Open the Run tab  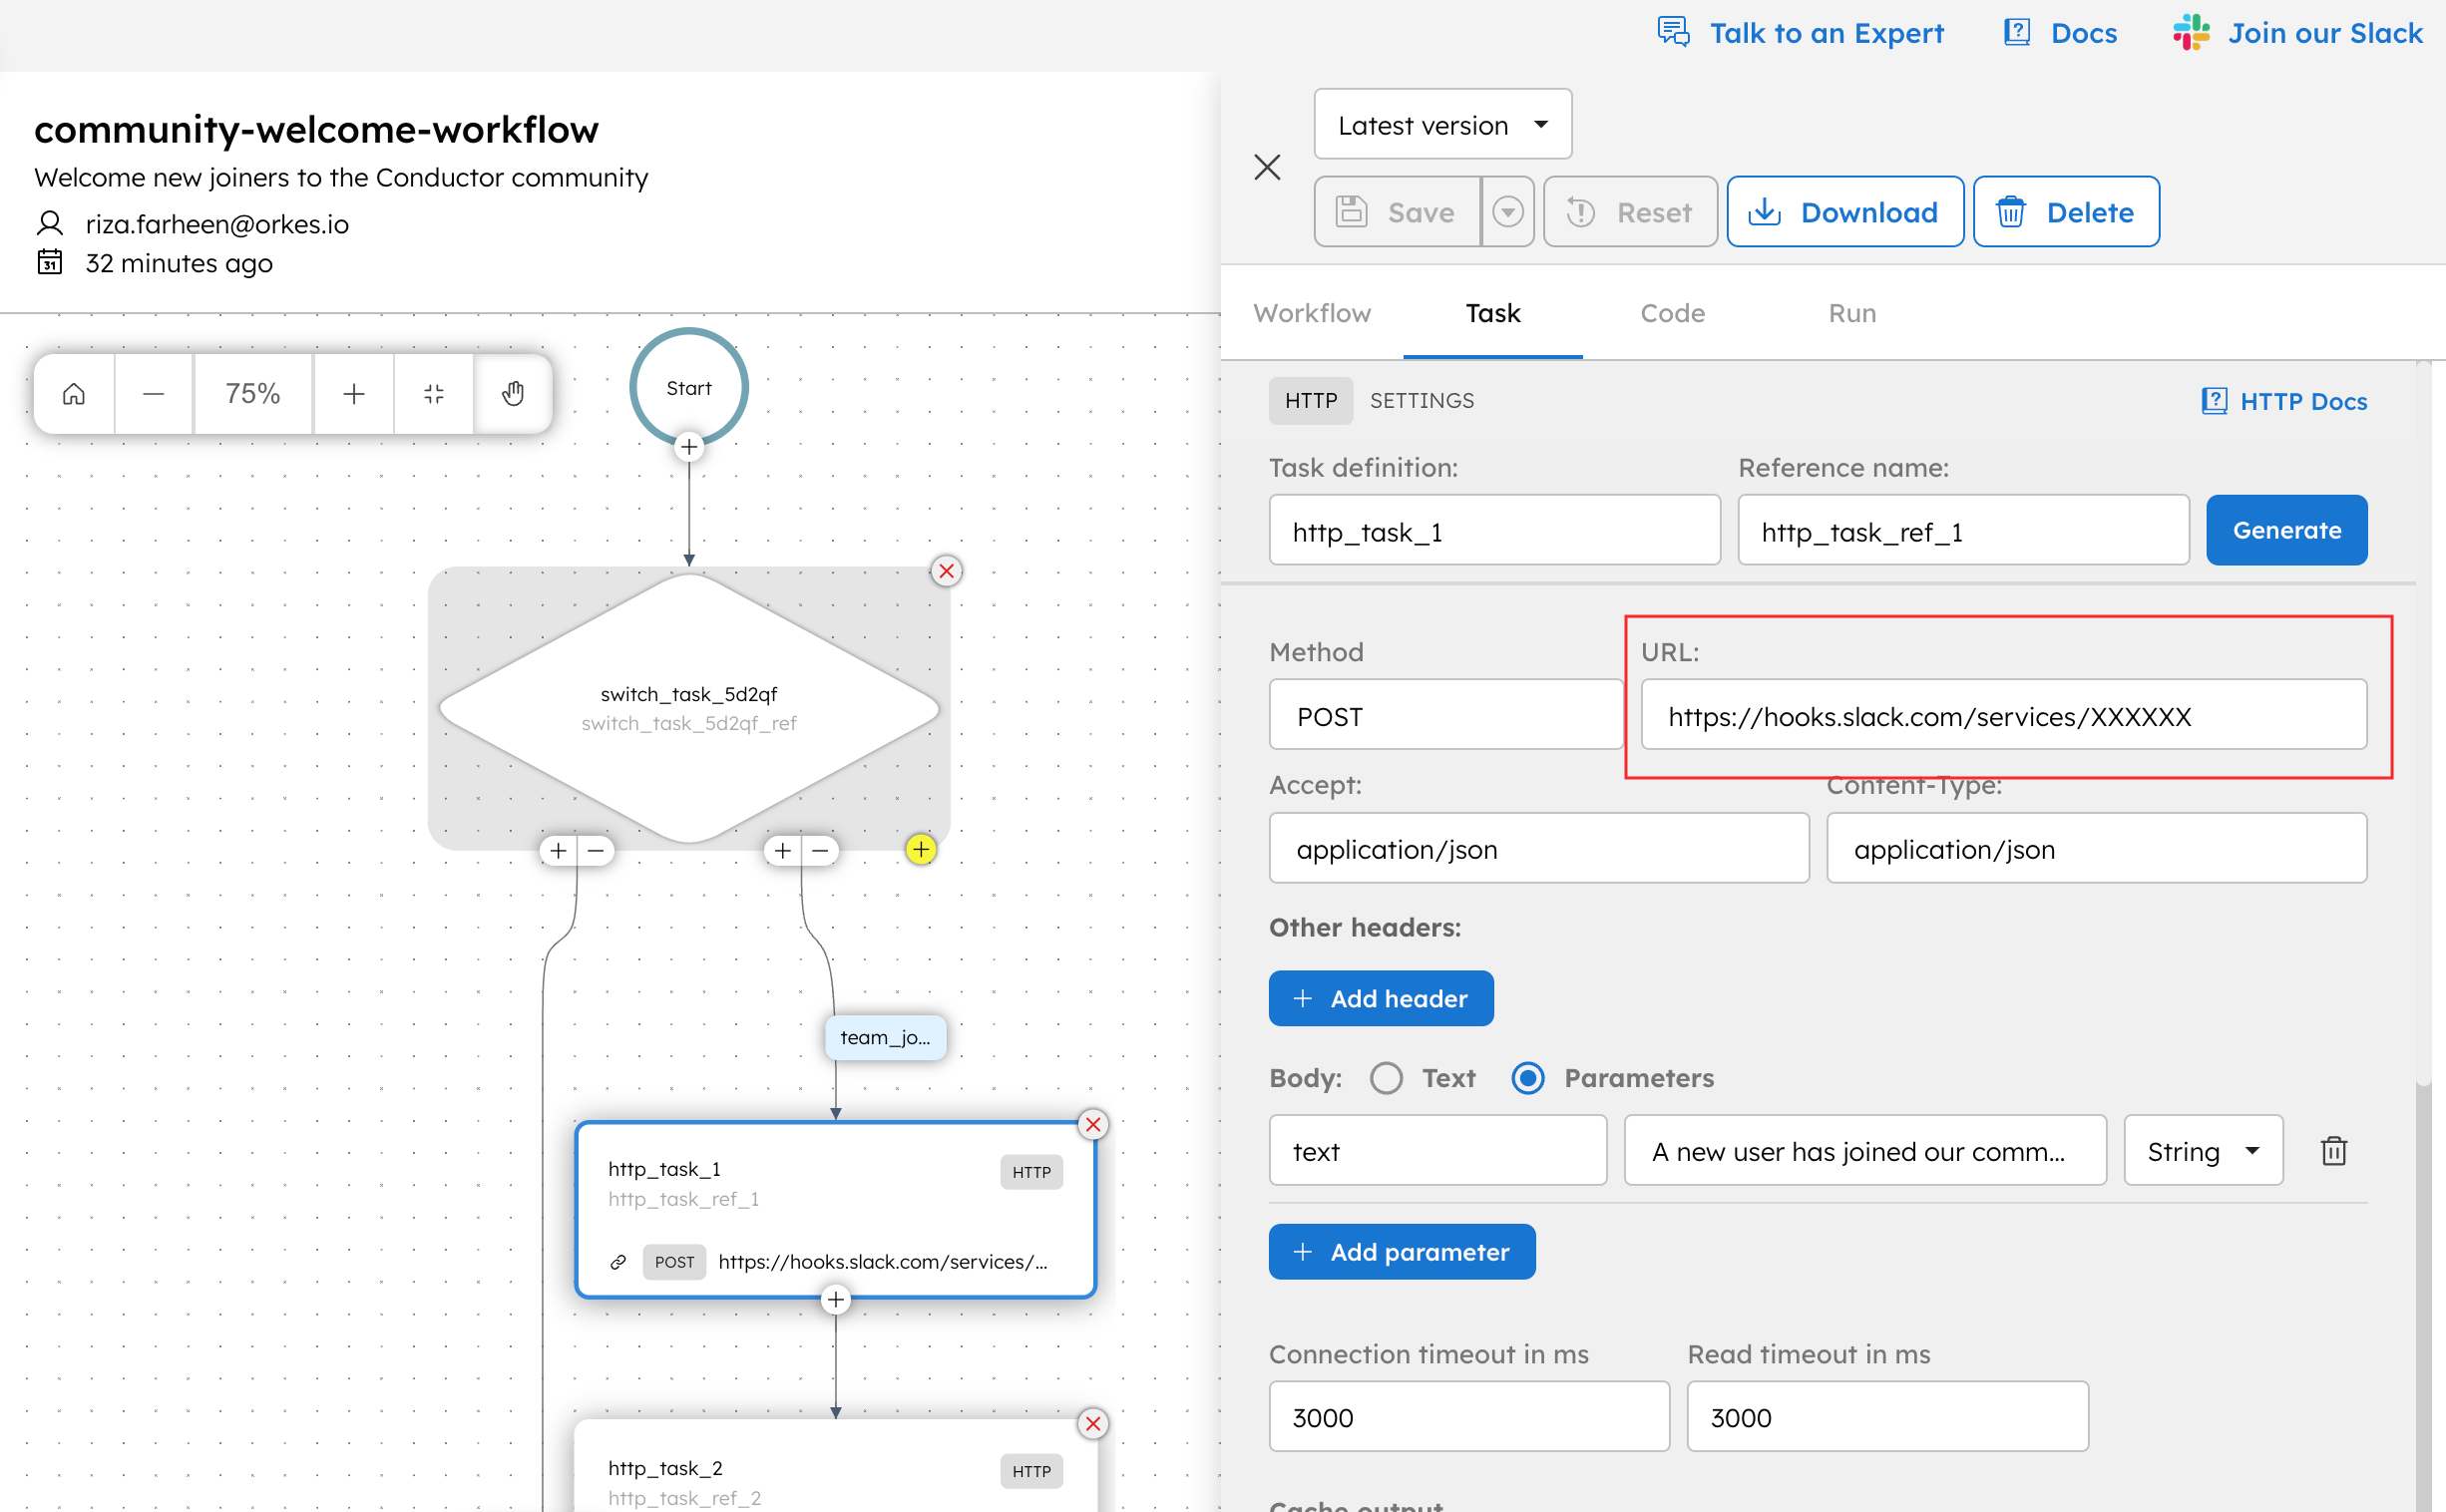coord(1851,313)
